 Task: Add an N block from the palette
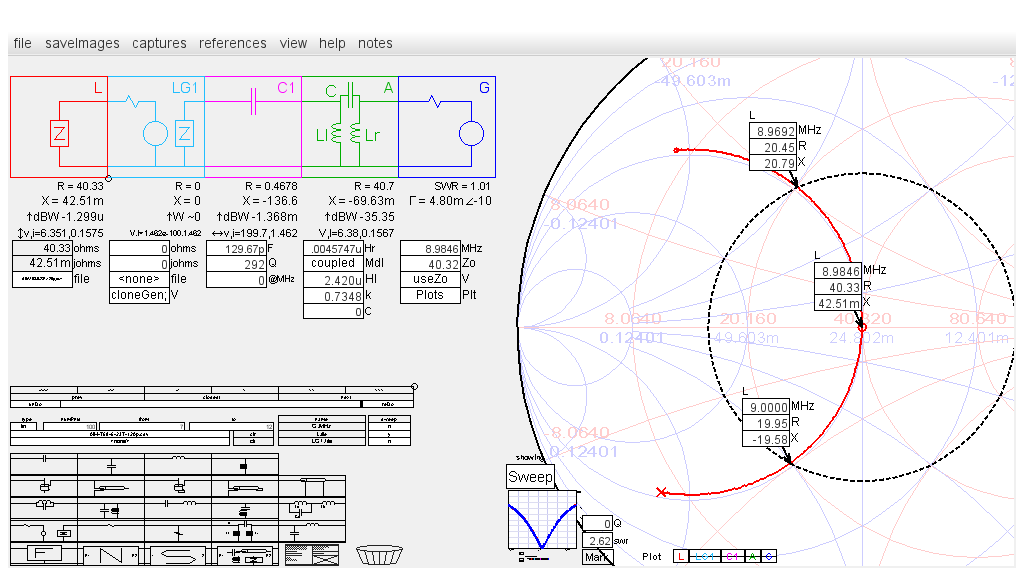click(111, 555)
